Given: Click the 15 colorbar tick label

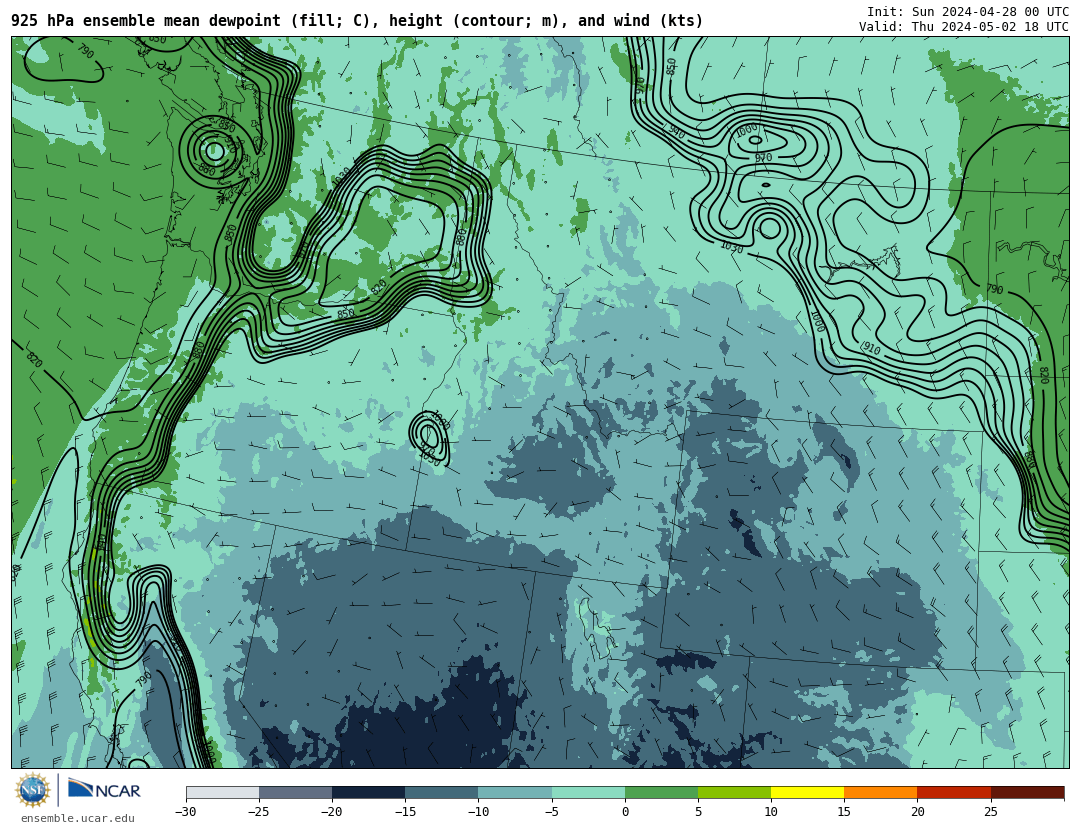Looking at the screenshot, I should 844,812.
